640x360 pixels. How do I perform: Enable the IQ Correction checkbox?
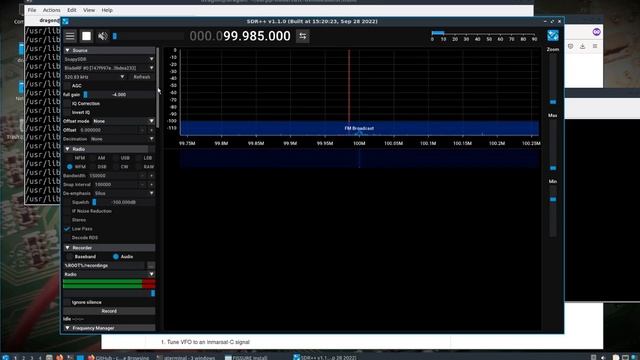pos(67,104)
